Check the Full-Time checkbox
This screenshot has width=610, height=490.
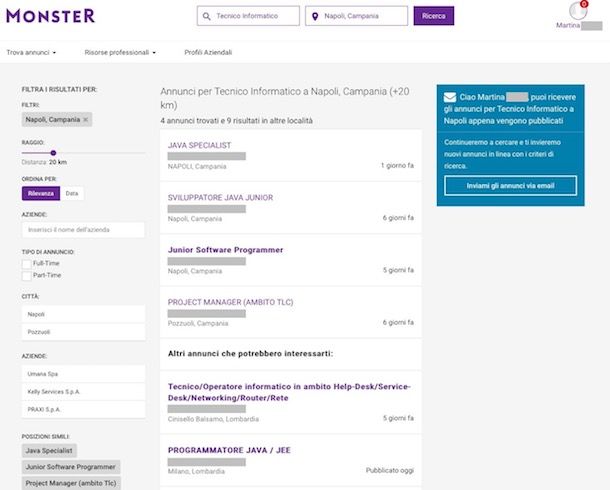pos(26,264)
